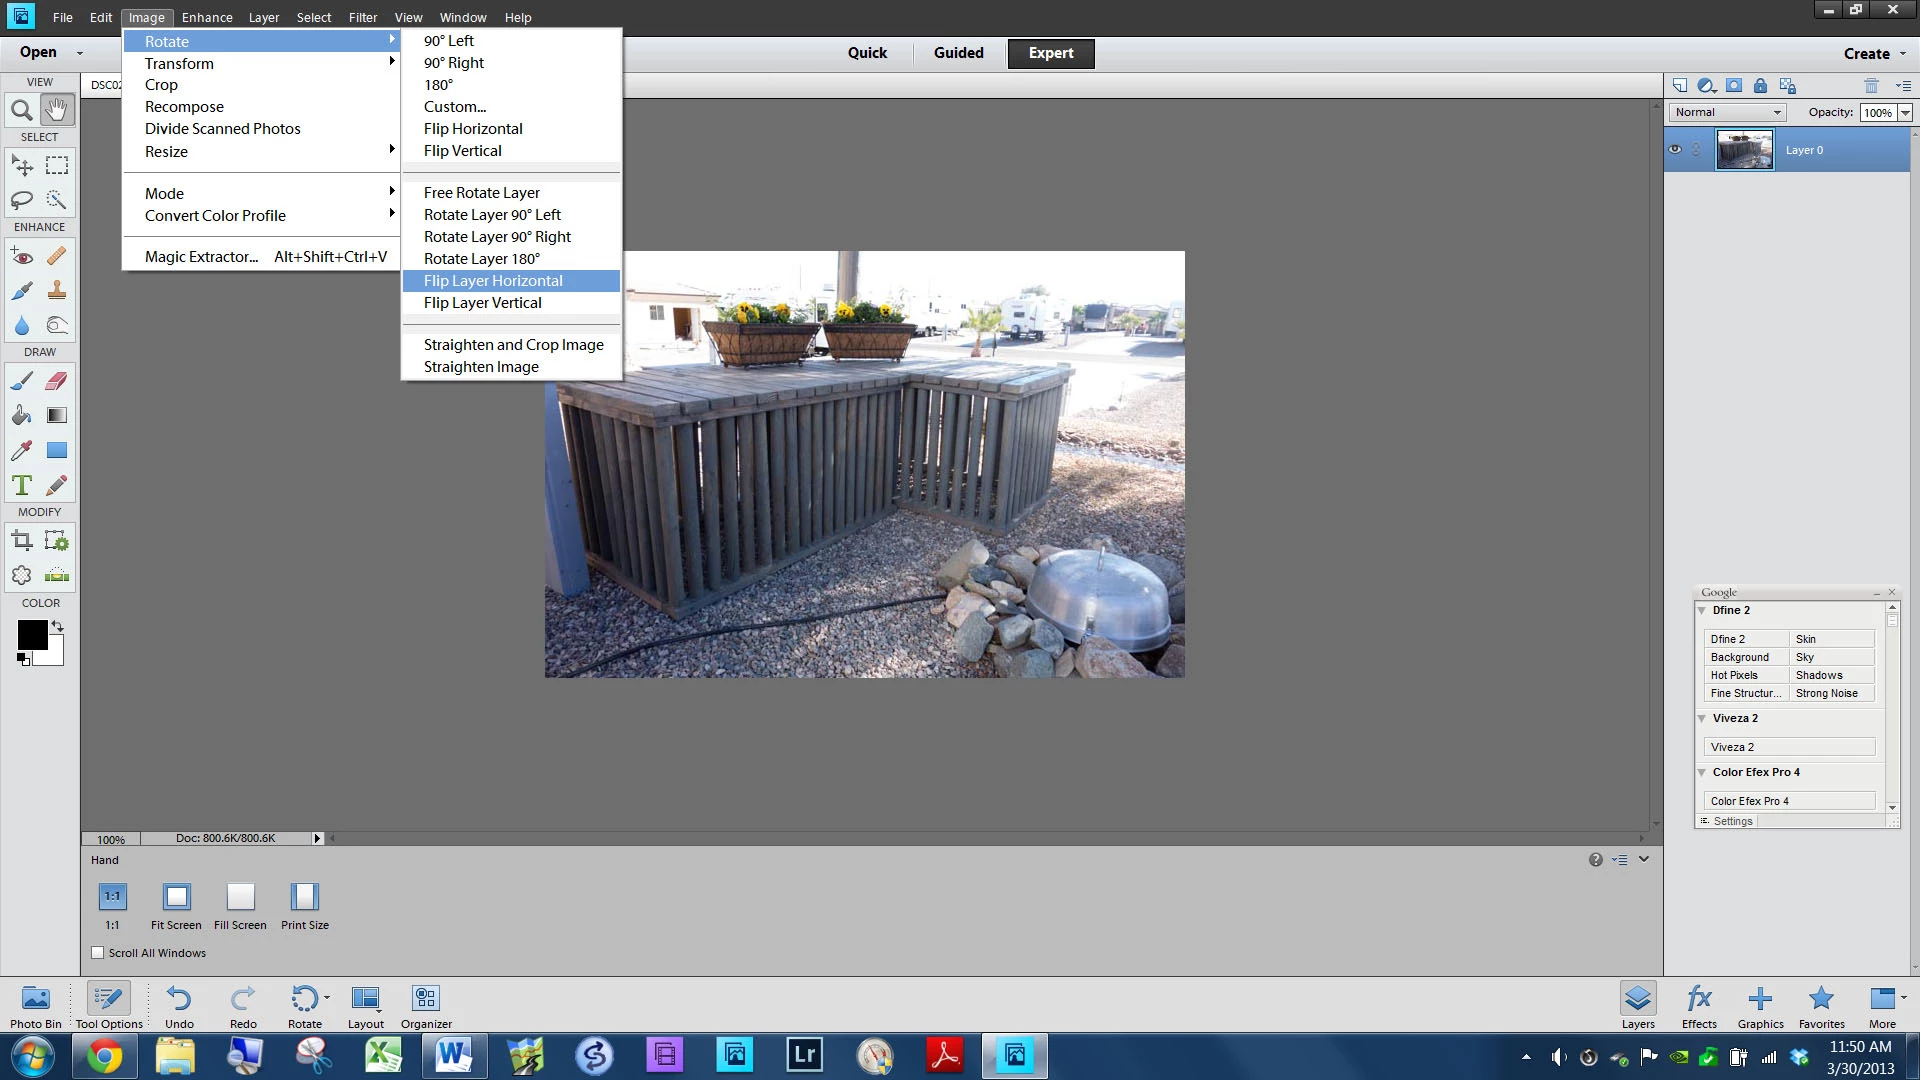Select the Paint Bucket tool
This screenshot has width=1920, height=1080.
[x=21, y=415]
